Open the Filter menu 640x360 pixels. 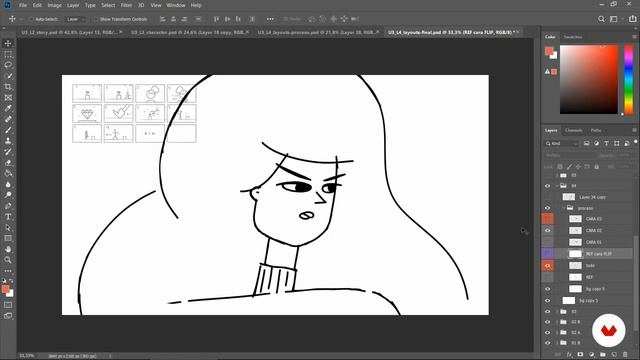click(126, 5)
